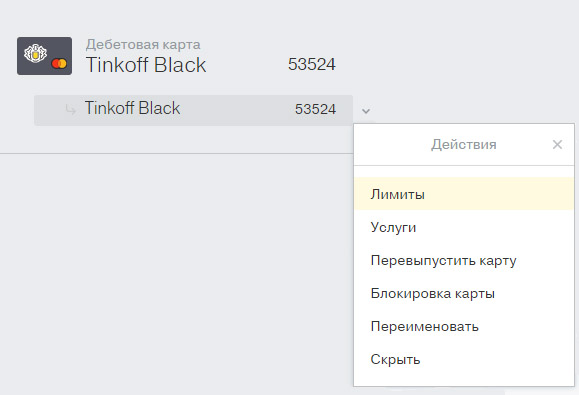
Task: Close the Действия actions popup
Action: (557, 144)
